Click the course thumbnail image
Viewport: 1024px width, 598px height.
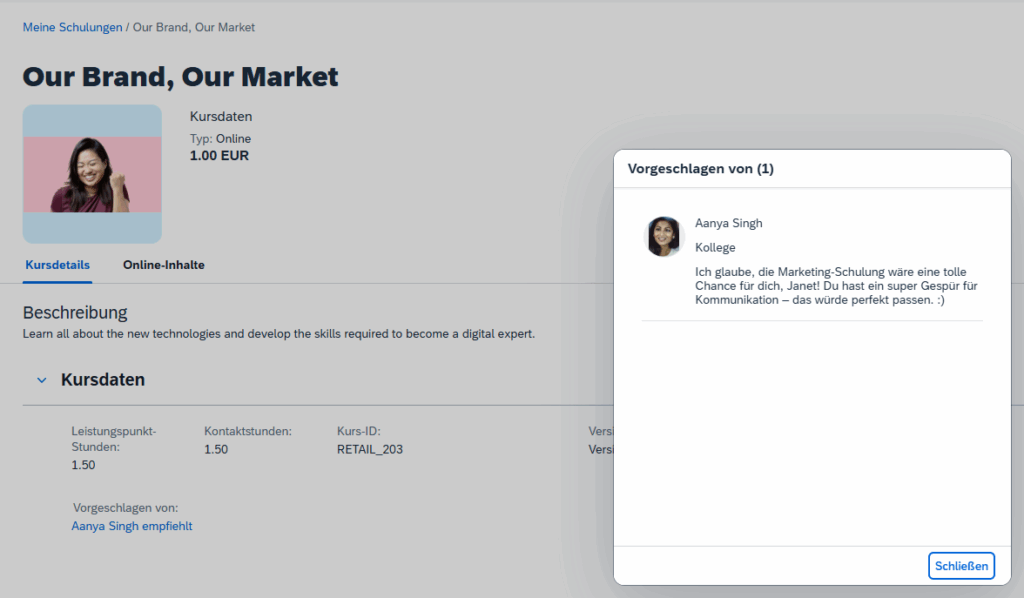click(92, 174)
